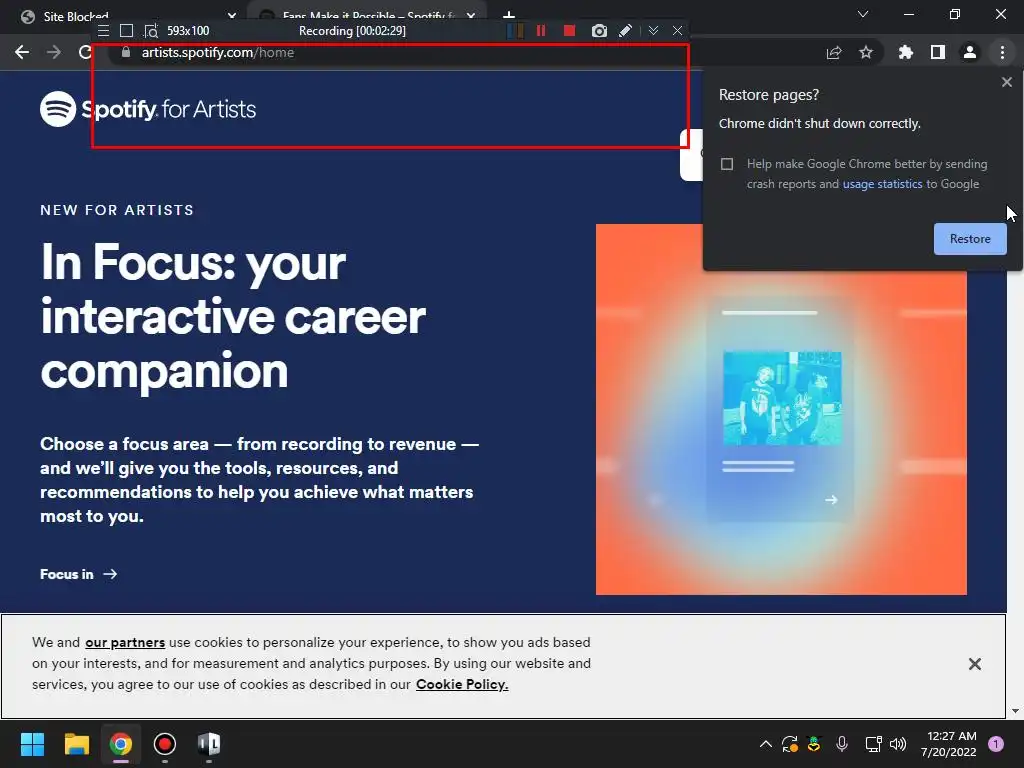Dismiss the cookie banner
This screenshot has height=768, width=1024.
click(974, 664)
